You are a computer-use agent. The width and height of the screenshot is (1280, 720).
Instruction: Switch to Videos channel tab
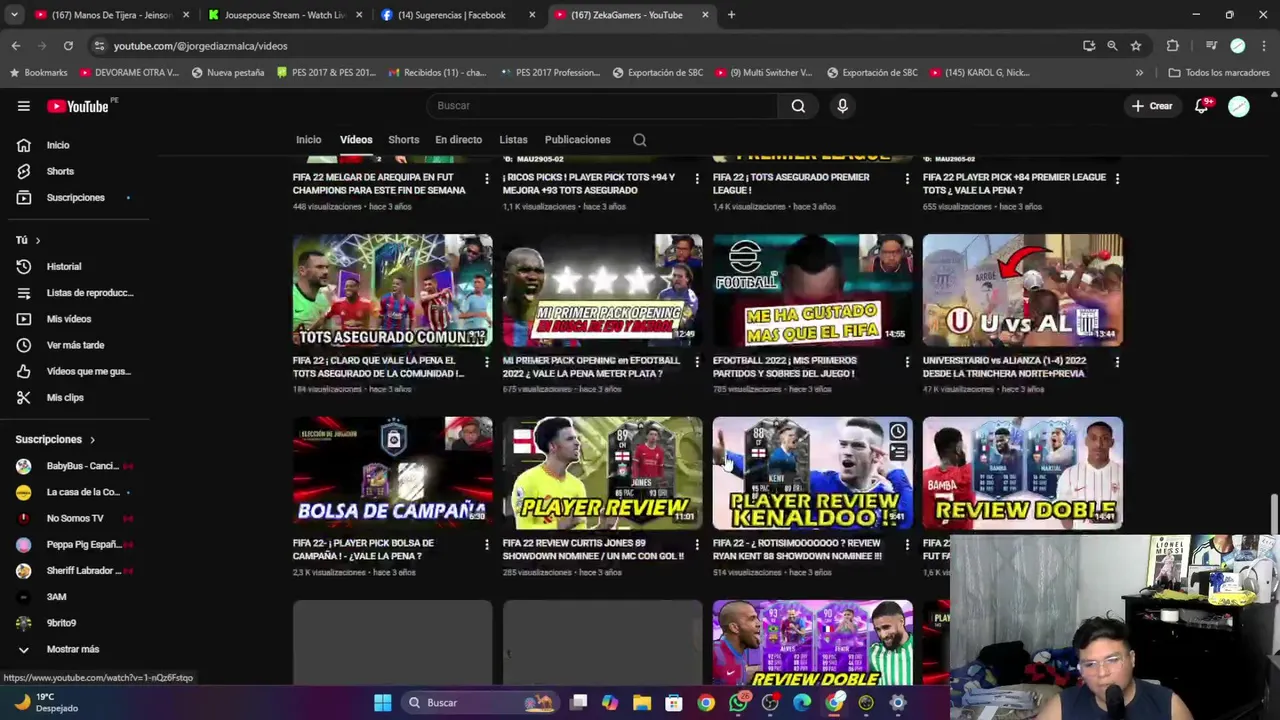(x=356, y=140)
